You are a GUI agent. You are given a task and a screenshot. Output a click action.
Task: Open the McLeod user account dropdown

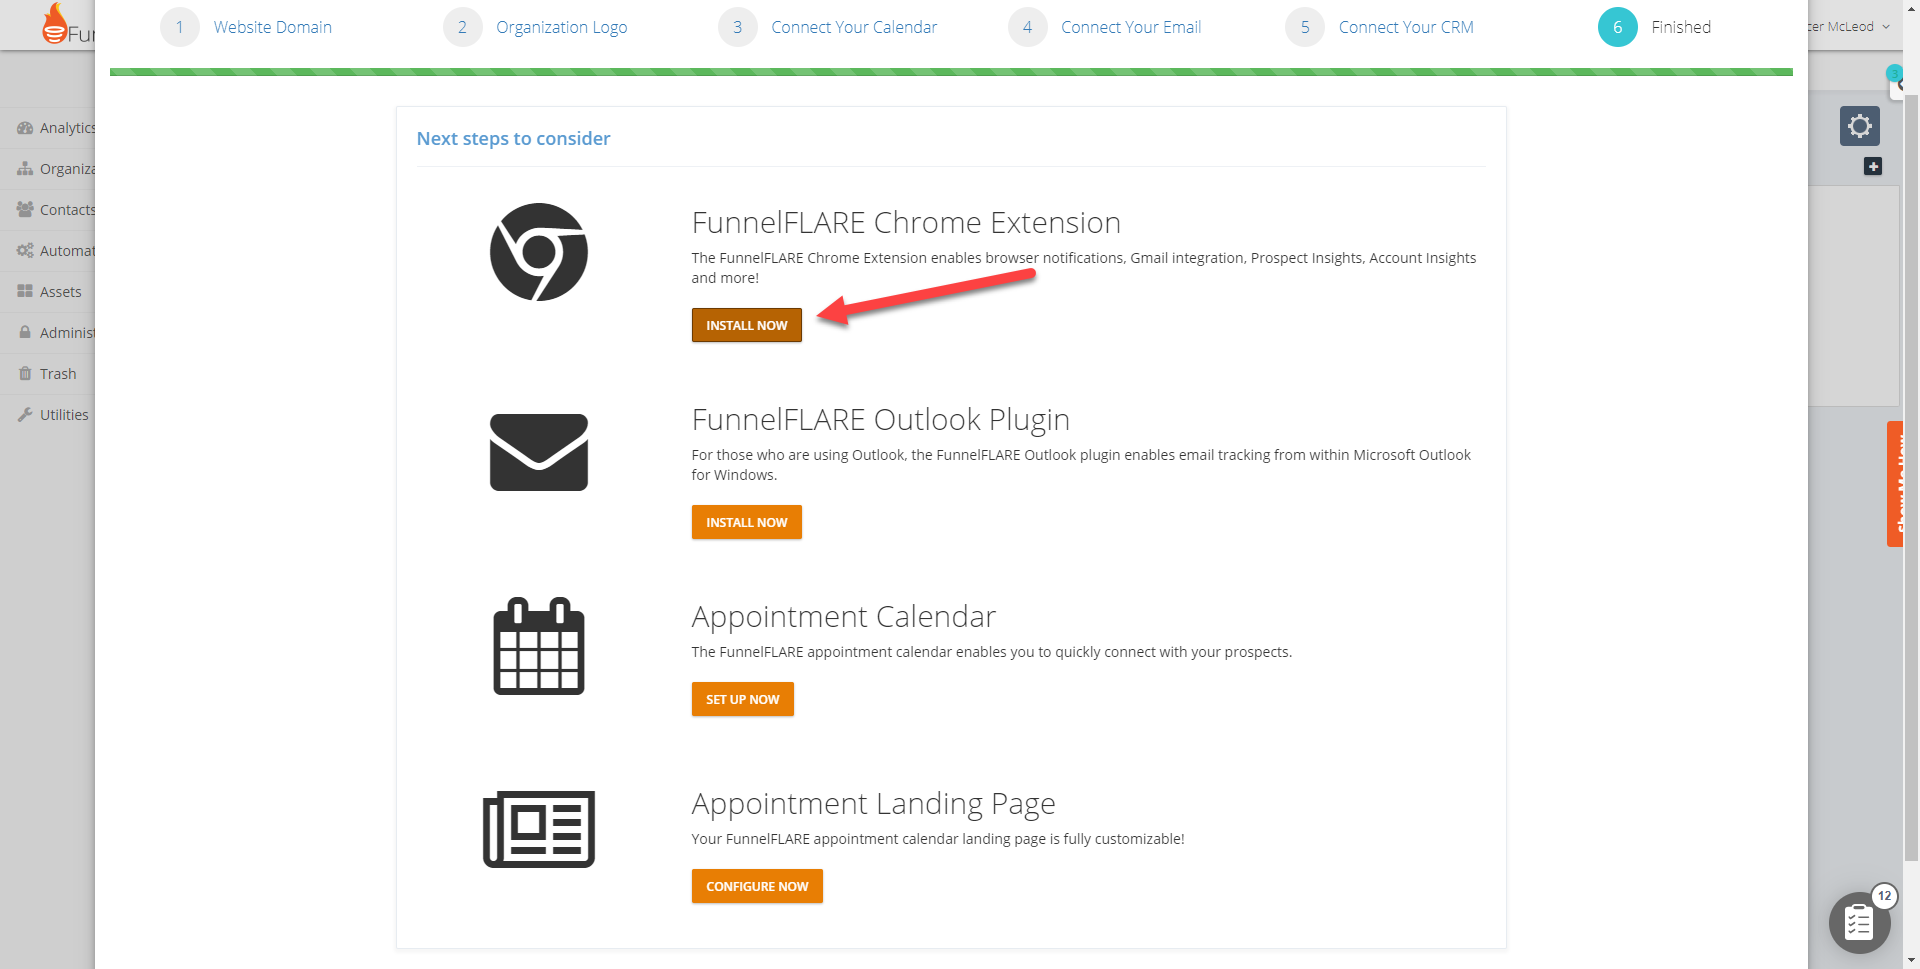pos(1849,27)
